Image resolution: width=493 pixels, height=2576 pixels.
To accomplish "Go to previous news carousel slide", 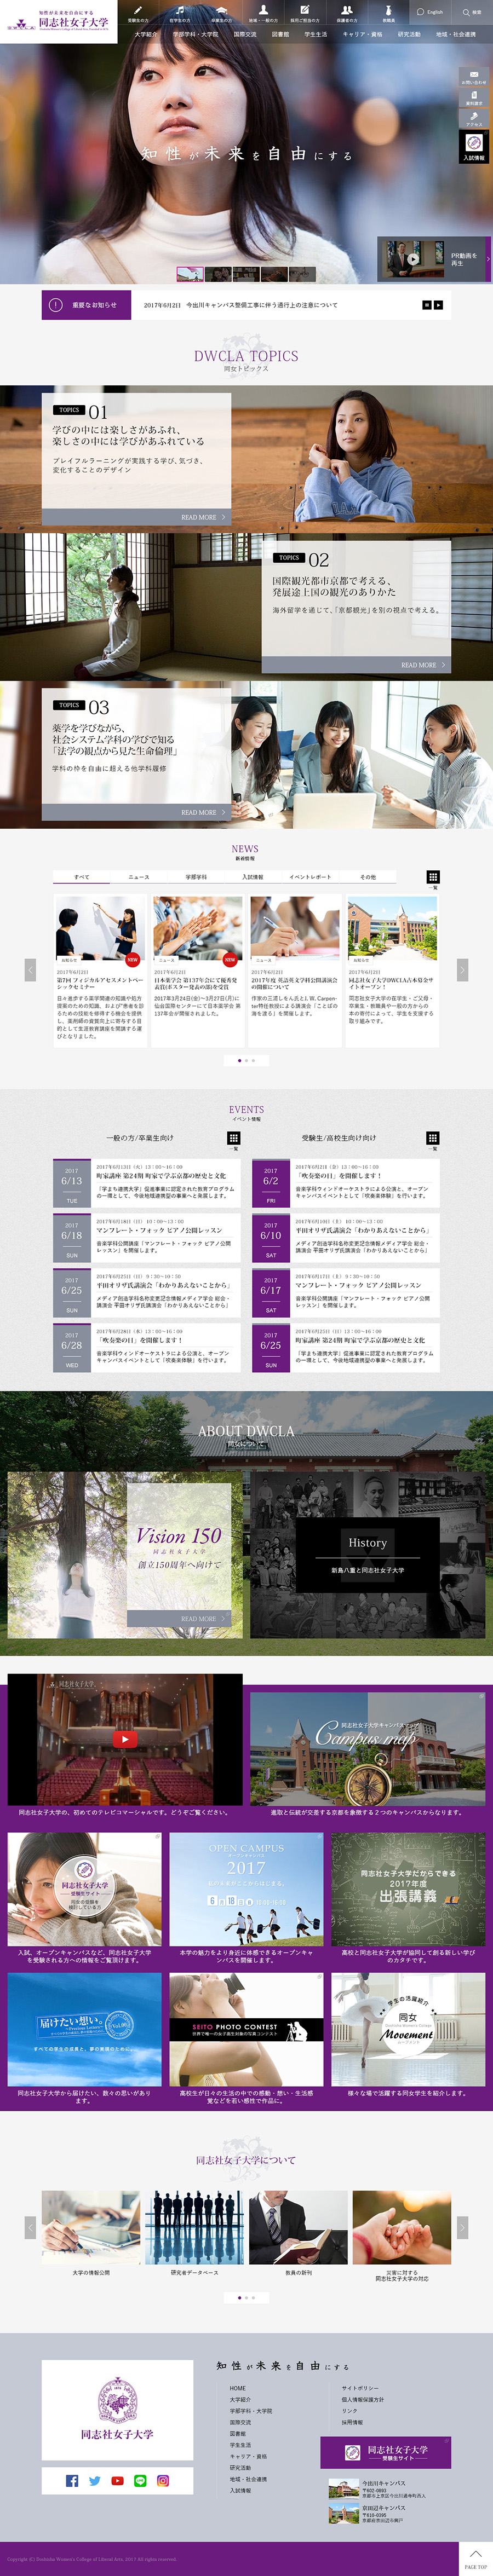I will point(30,969).
